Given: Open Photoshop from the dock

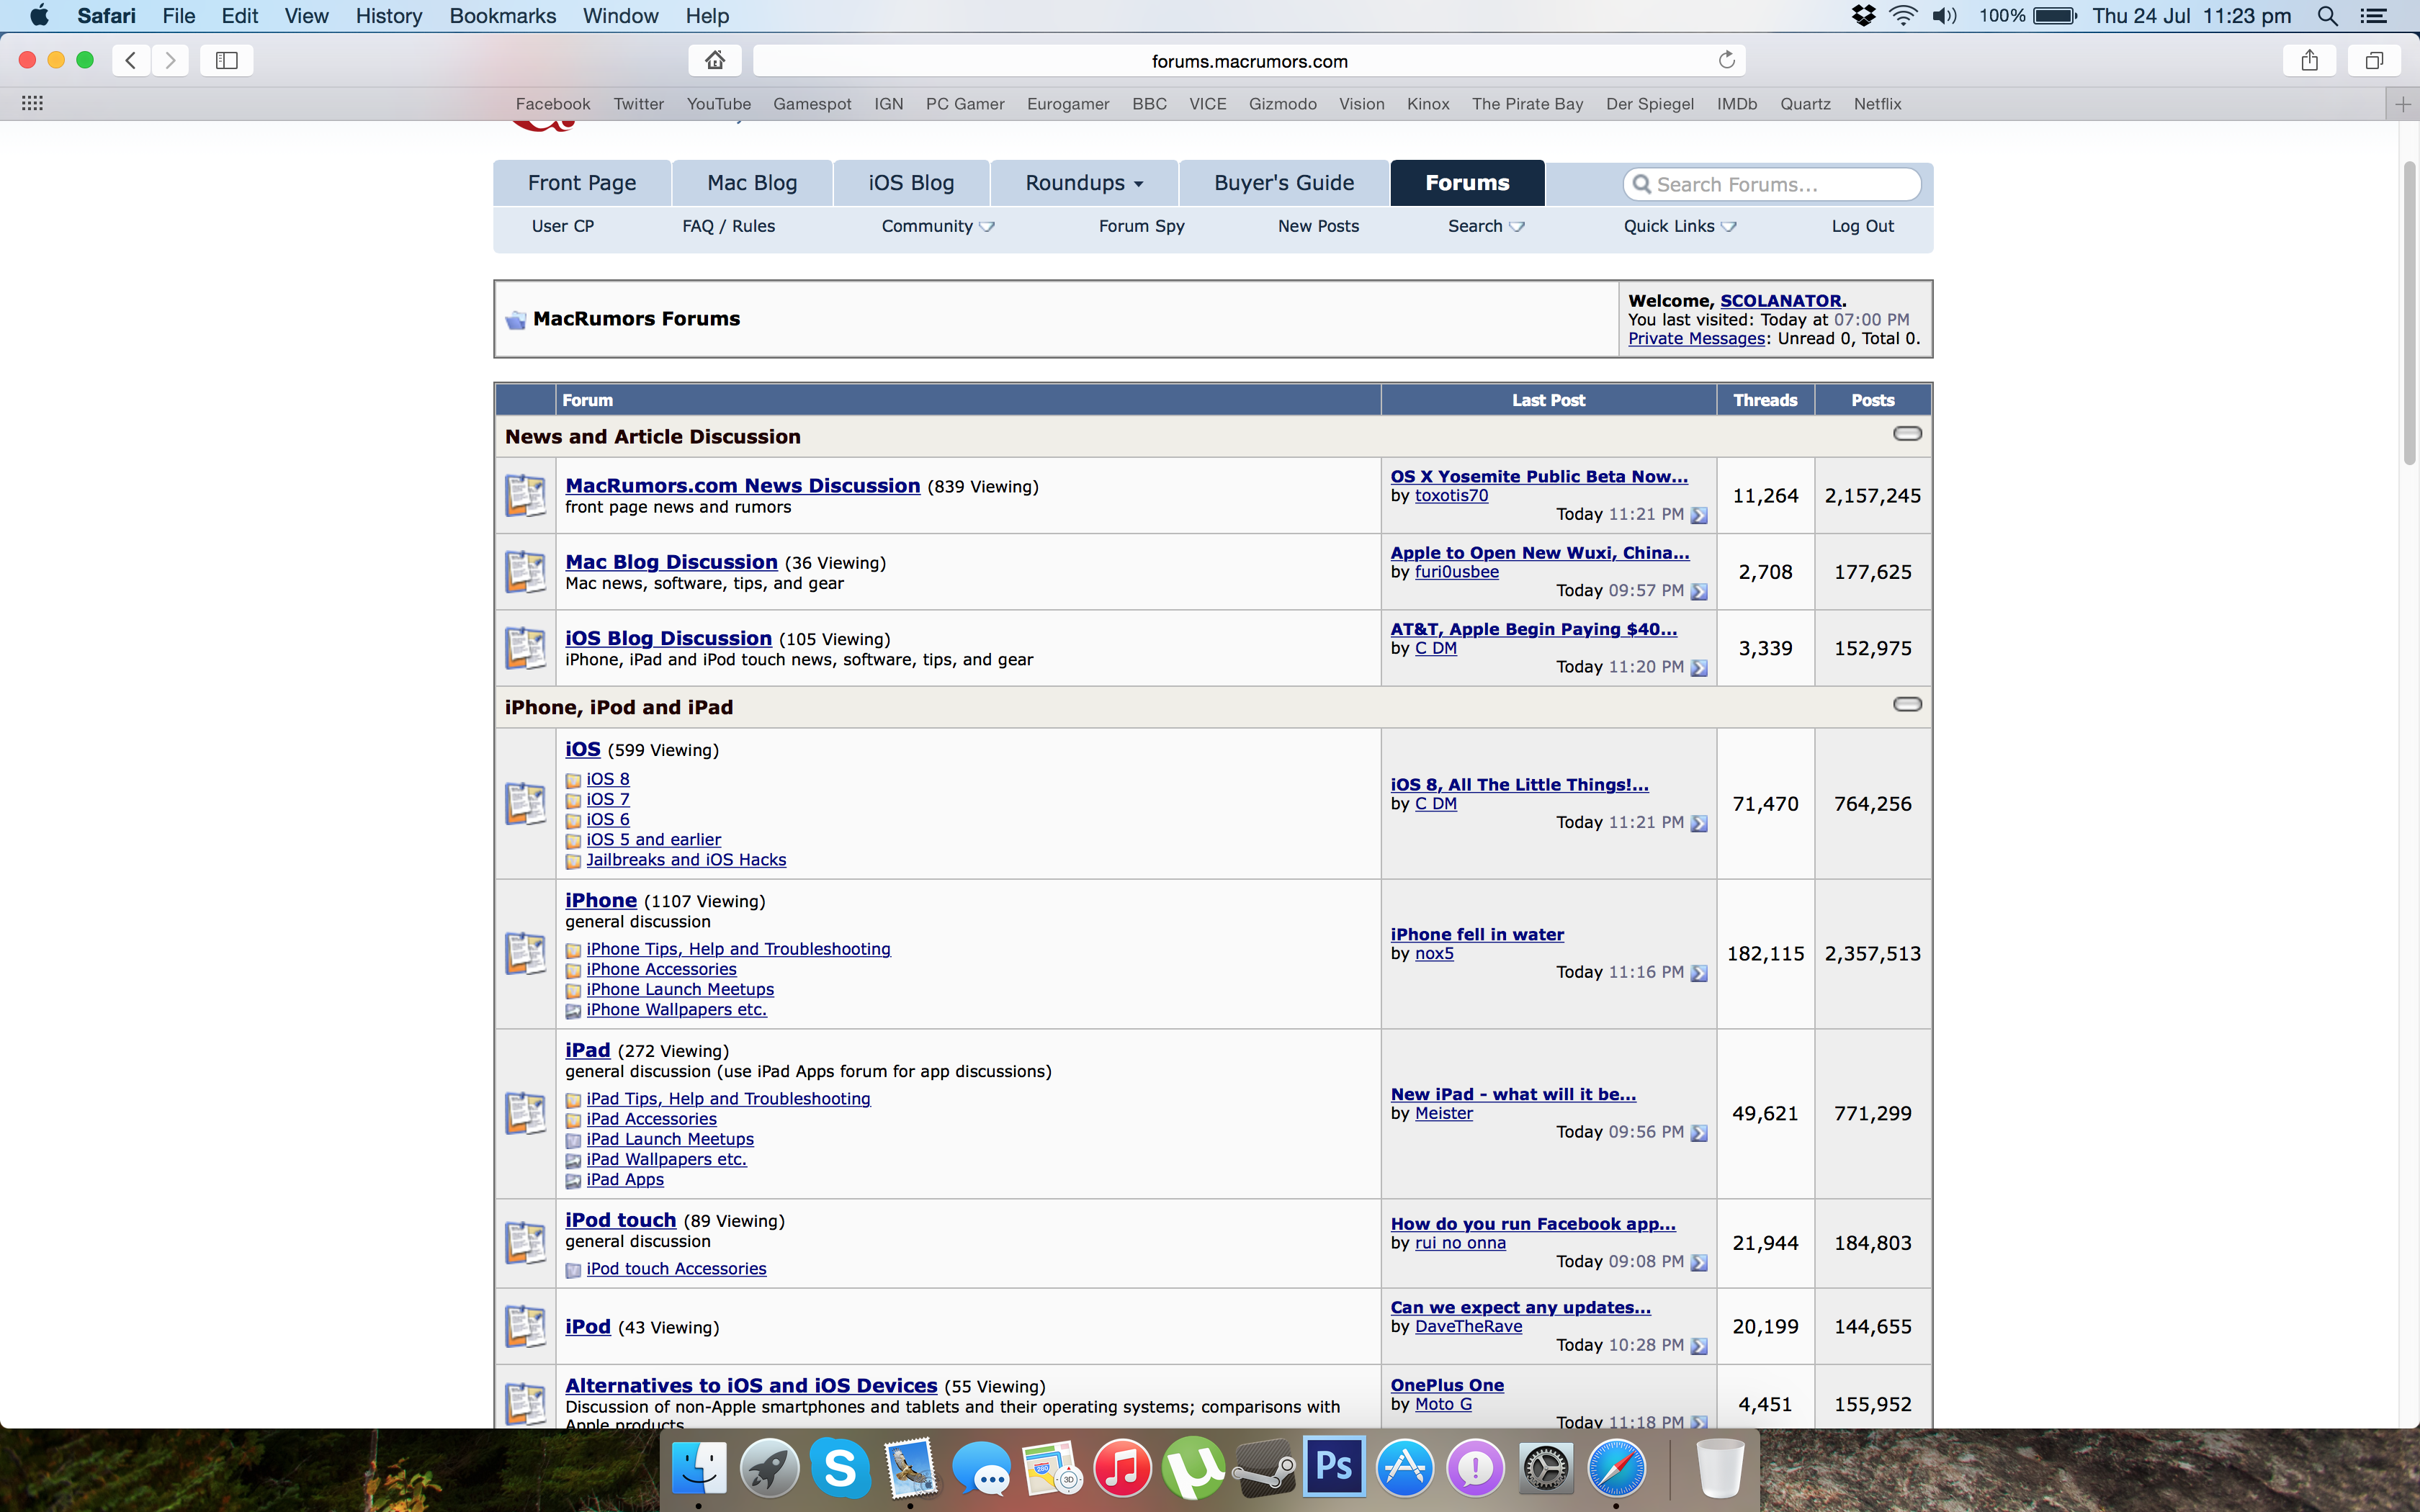Looking at the screenshot, I should 1334,1467.
